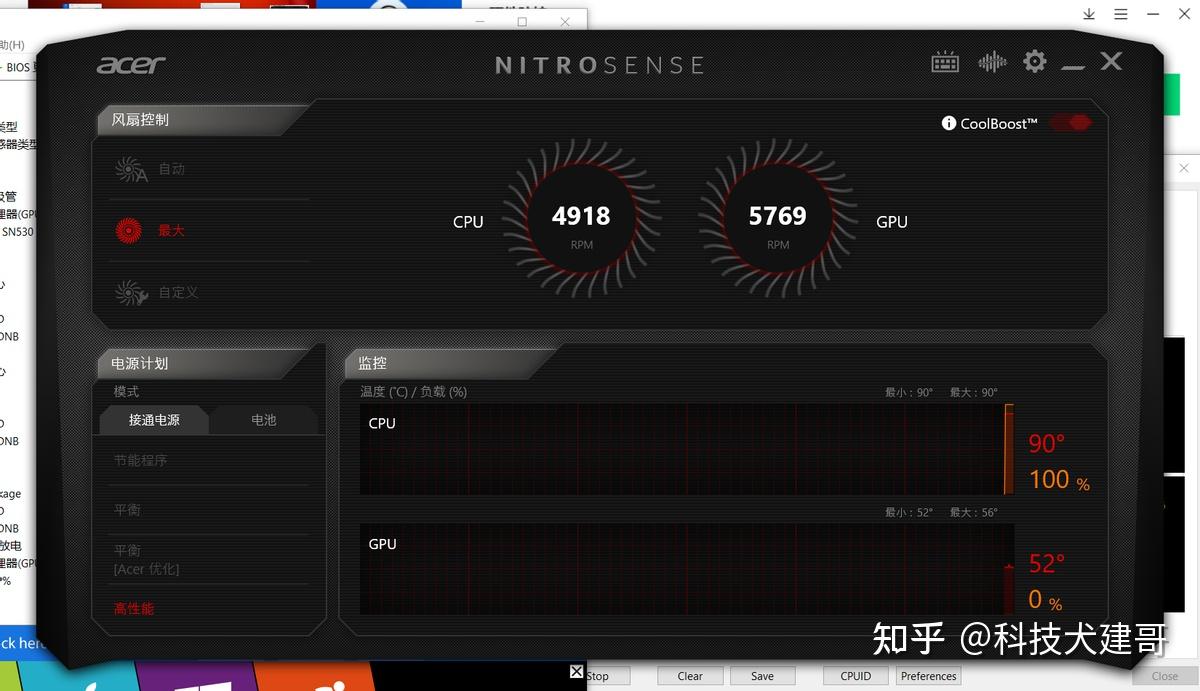1200x691 pixels.
Task: Click the CoolBoost info icon
Action: tap(949, 123)
